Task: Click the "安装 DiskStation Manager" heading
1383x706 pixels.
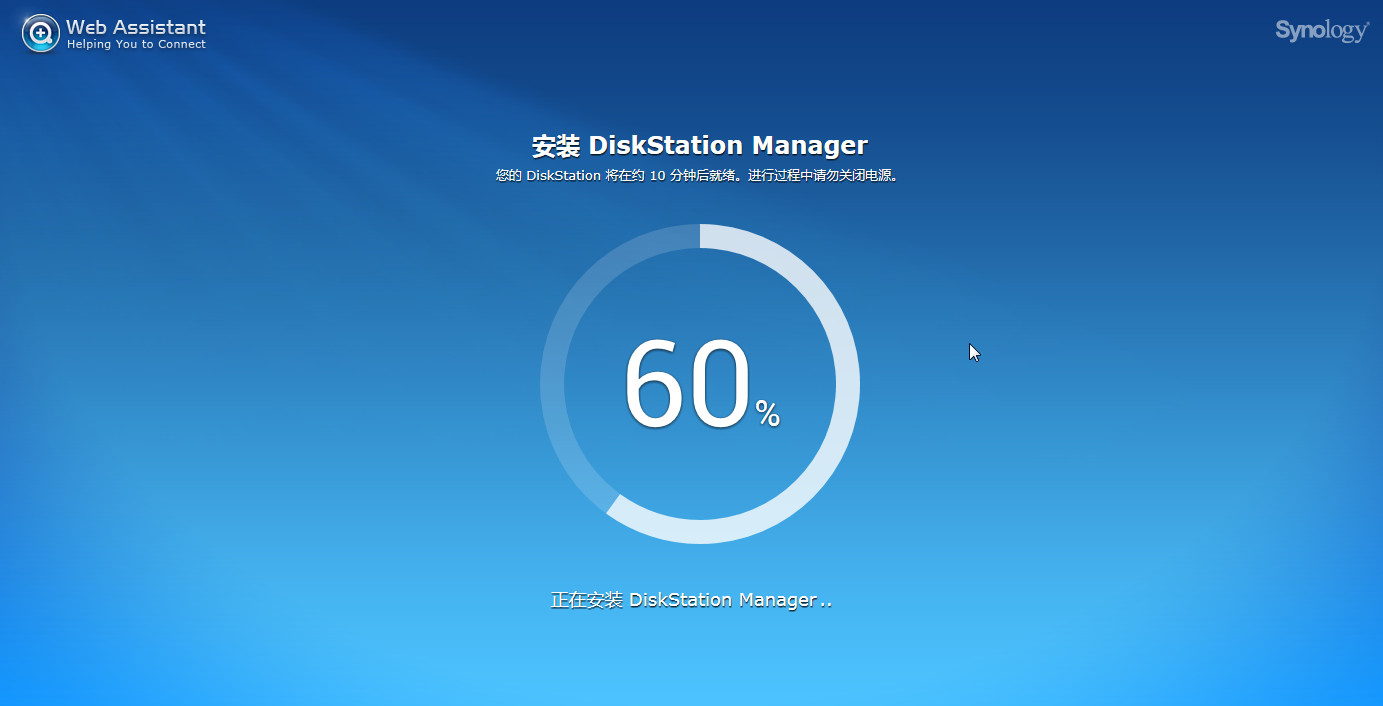Action: coord(699,146)
